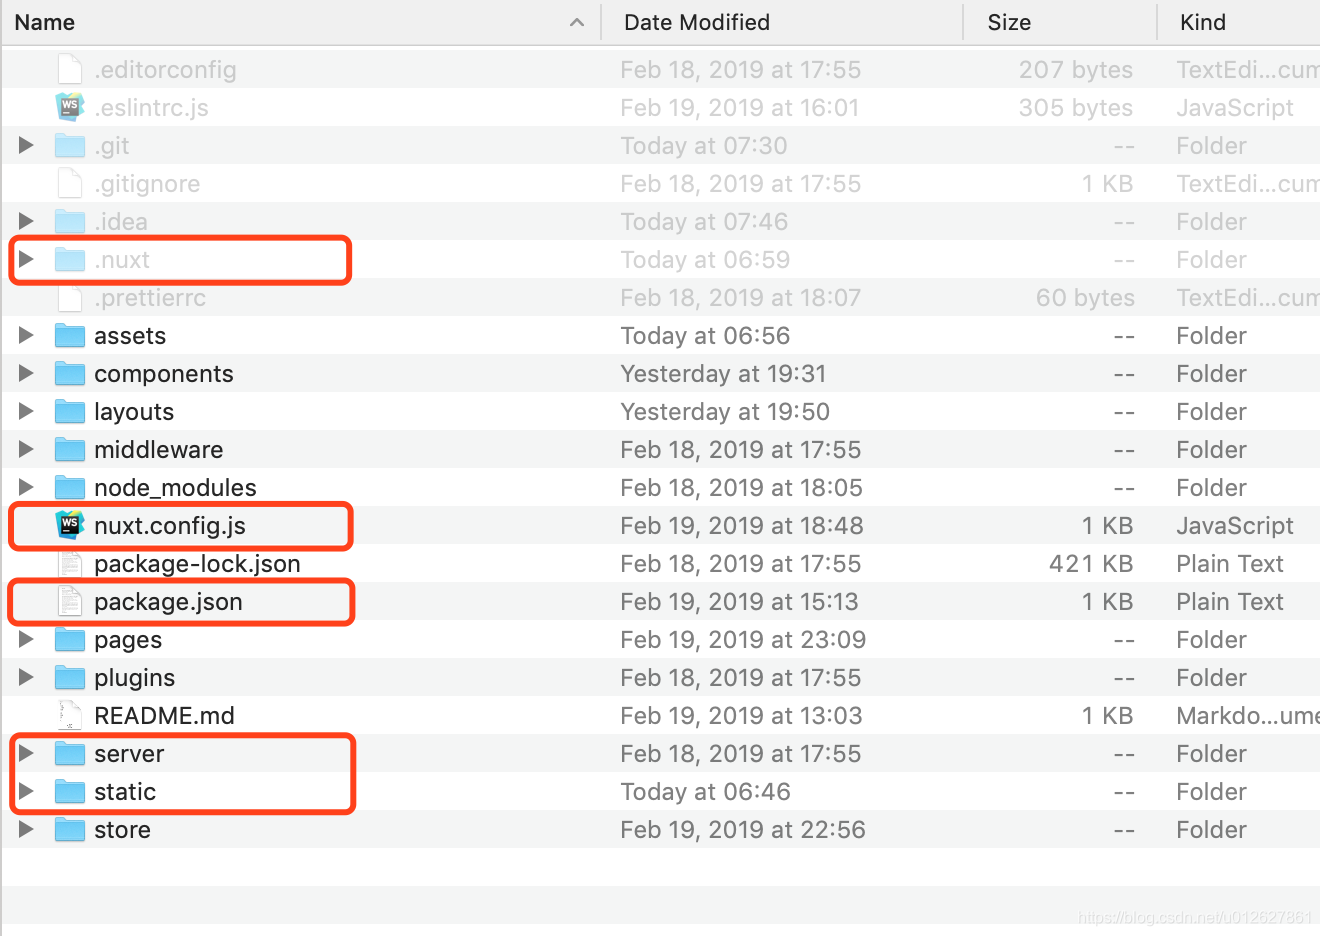Click the package.json file icon
This screenshot has height=936, width=1320.
[69, 601]
